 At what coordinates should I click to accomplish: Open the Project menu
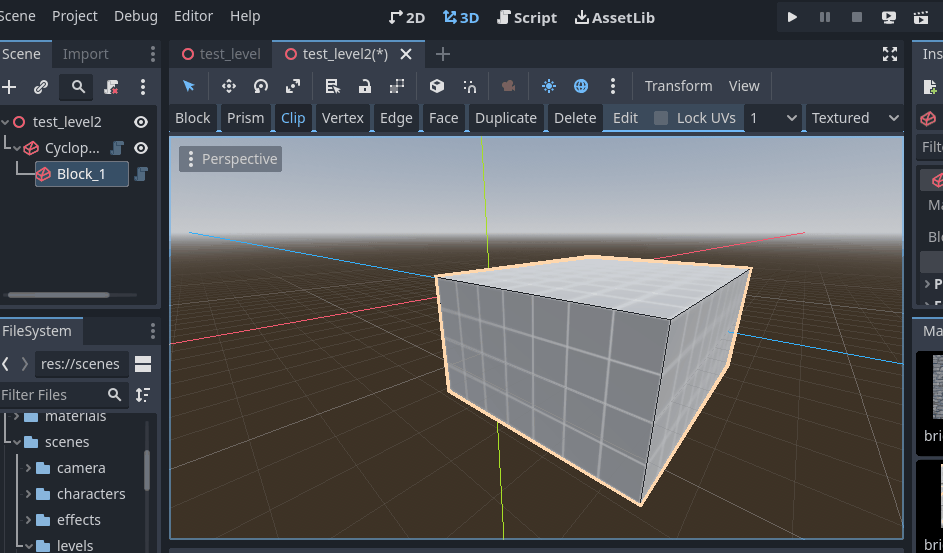75,16
